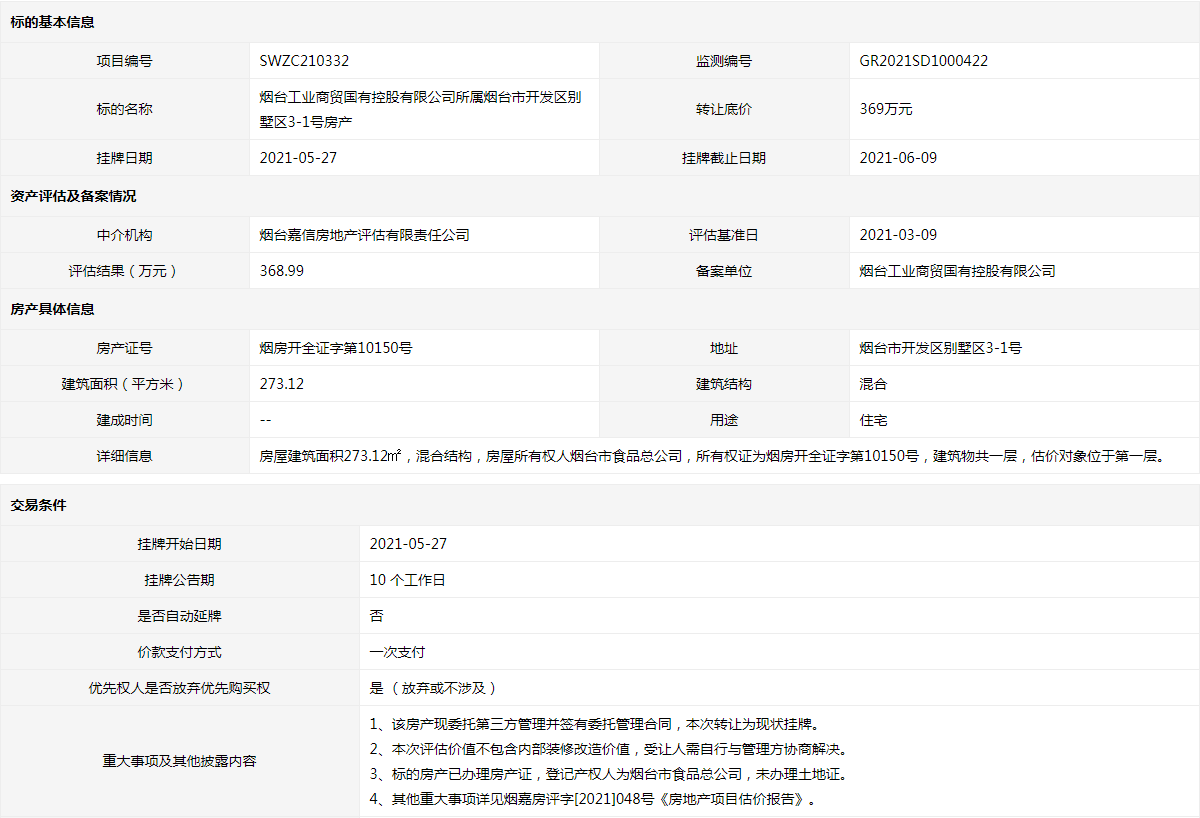
Task: Select the payment method 一次支付
Action: [x=398, y=652]
